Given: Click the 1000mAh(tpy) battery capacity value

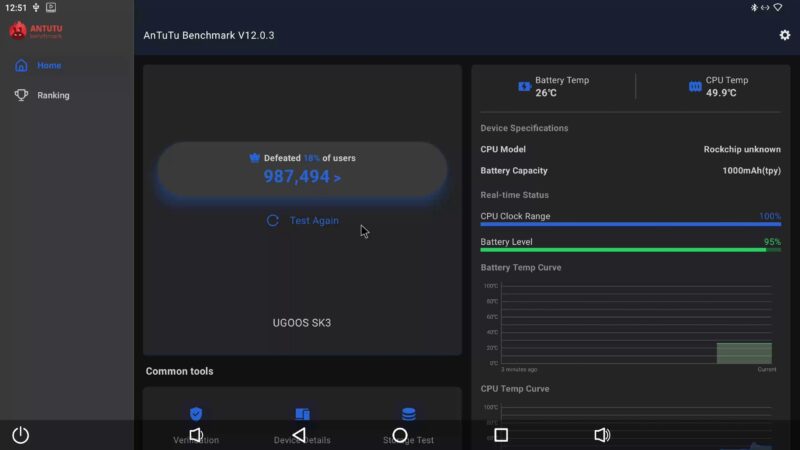Looking at the screenshot, I should pyautogui.click(x=752, y=171).
